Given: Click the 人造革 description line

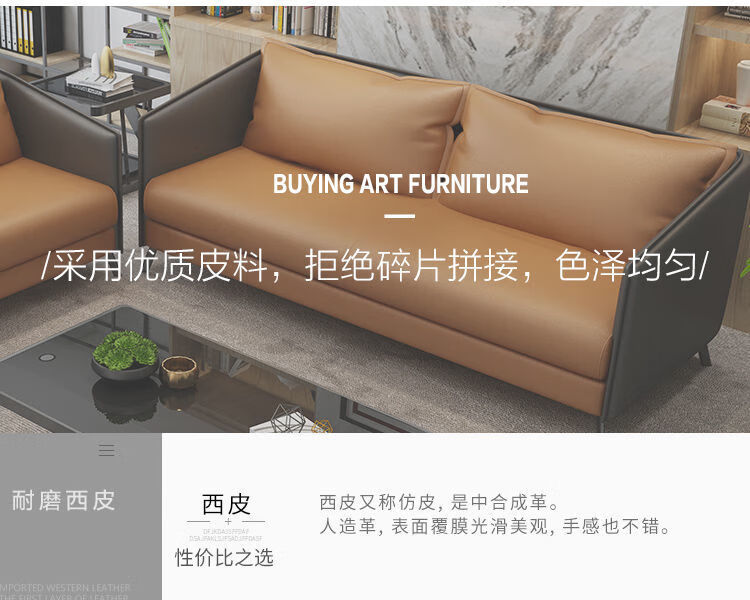Looking at the screenshot, I should [495, 526].
